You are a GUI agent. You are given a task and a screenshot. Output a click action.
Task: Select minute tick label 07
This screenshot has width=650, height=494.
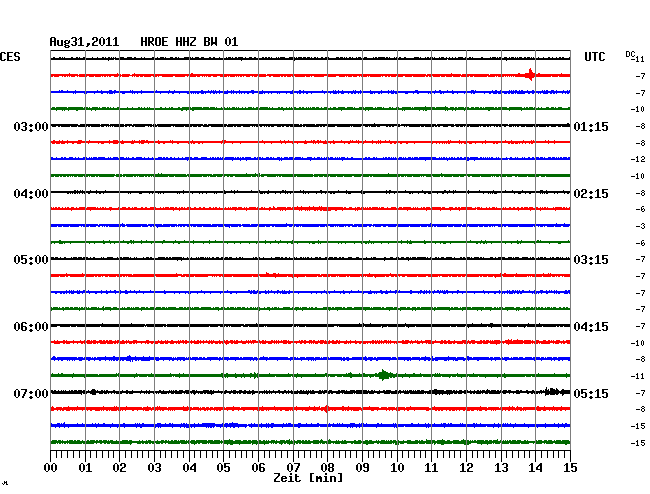pyautogui.click(x=293, y=468)
